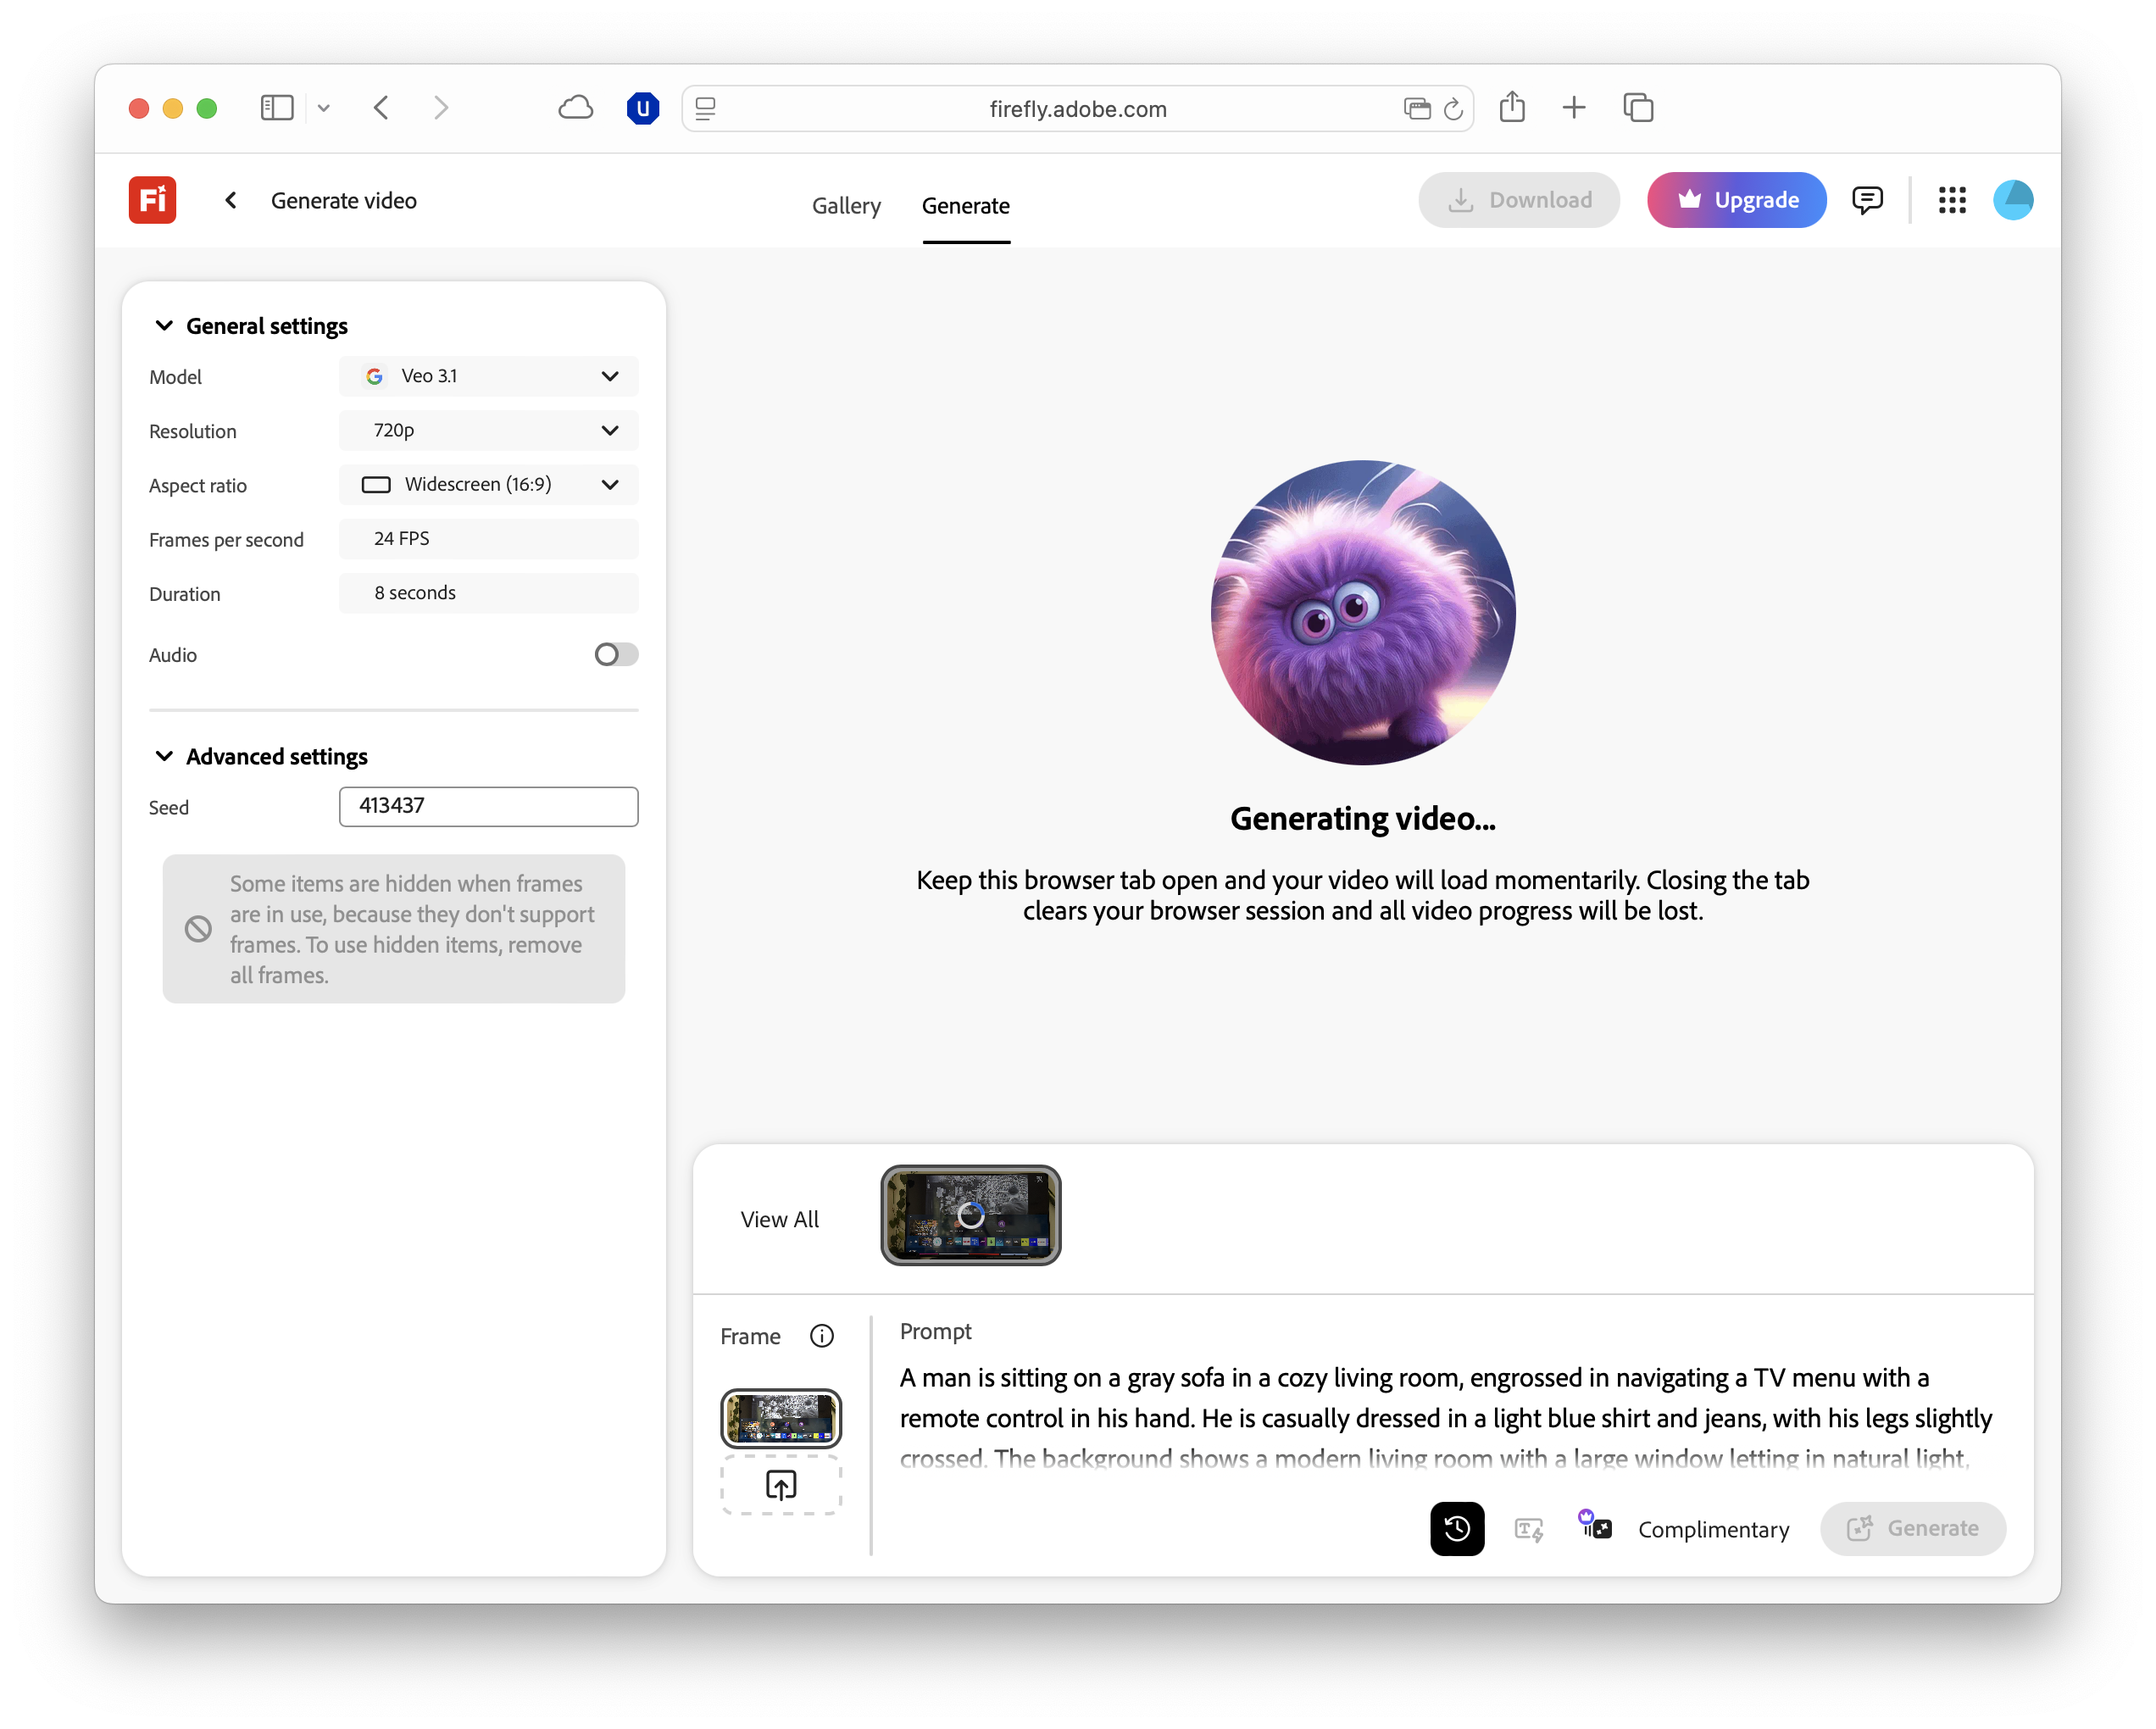
Task: Switch to the Gallery tab
Action: [846, 206]
